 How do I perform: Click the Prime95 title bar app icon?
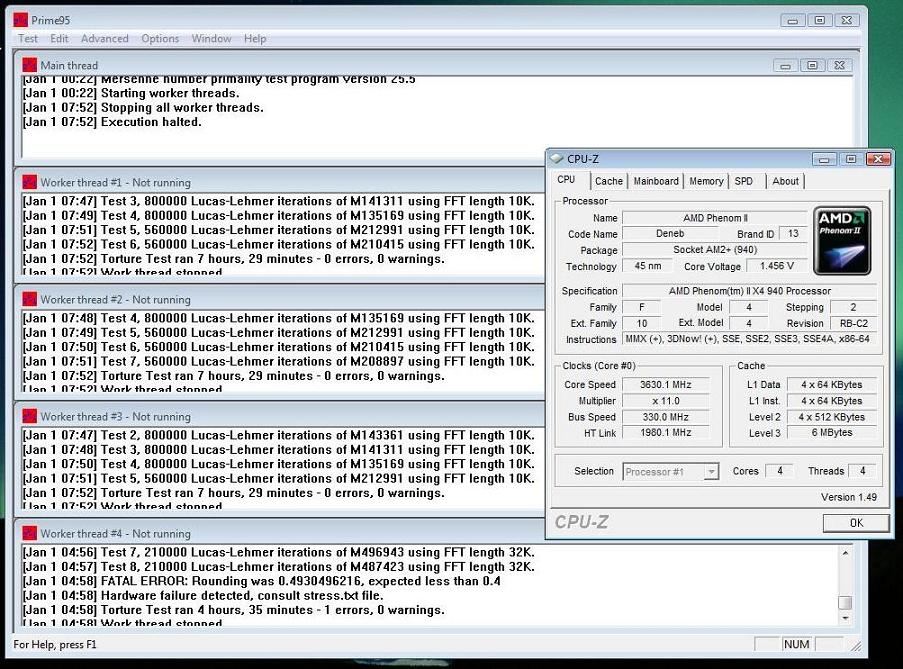coord(21,20)
